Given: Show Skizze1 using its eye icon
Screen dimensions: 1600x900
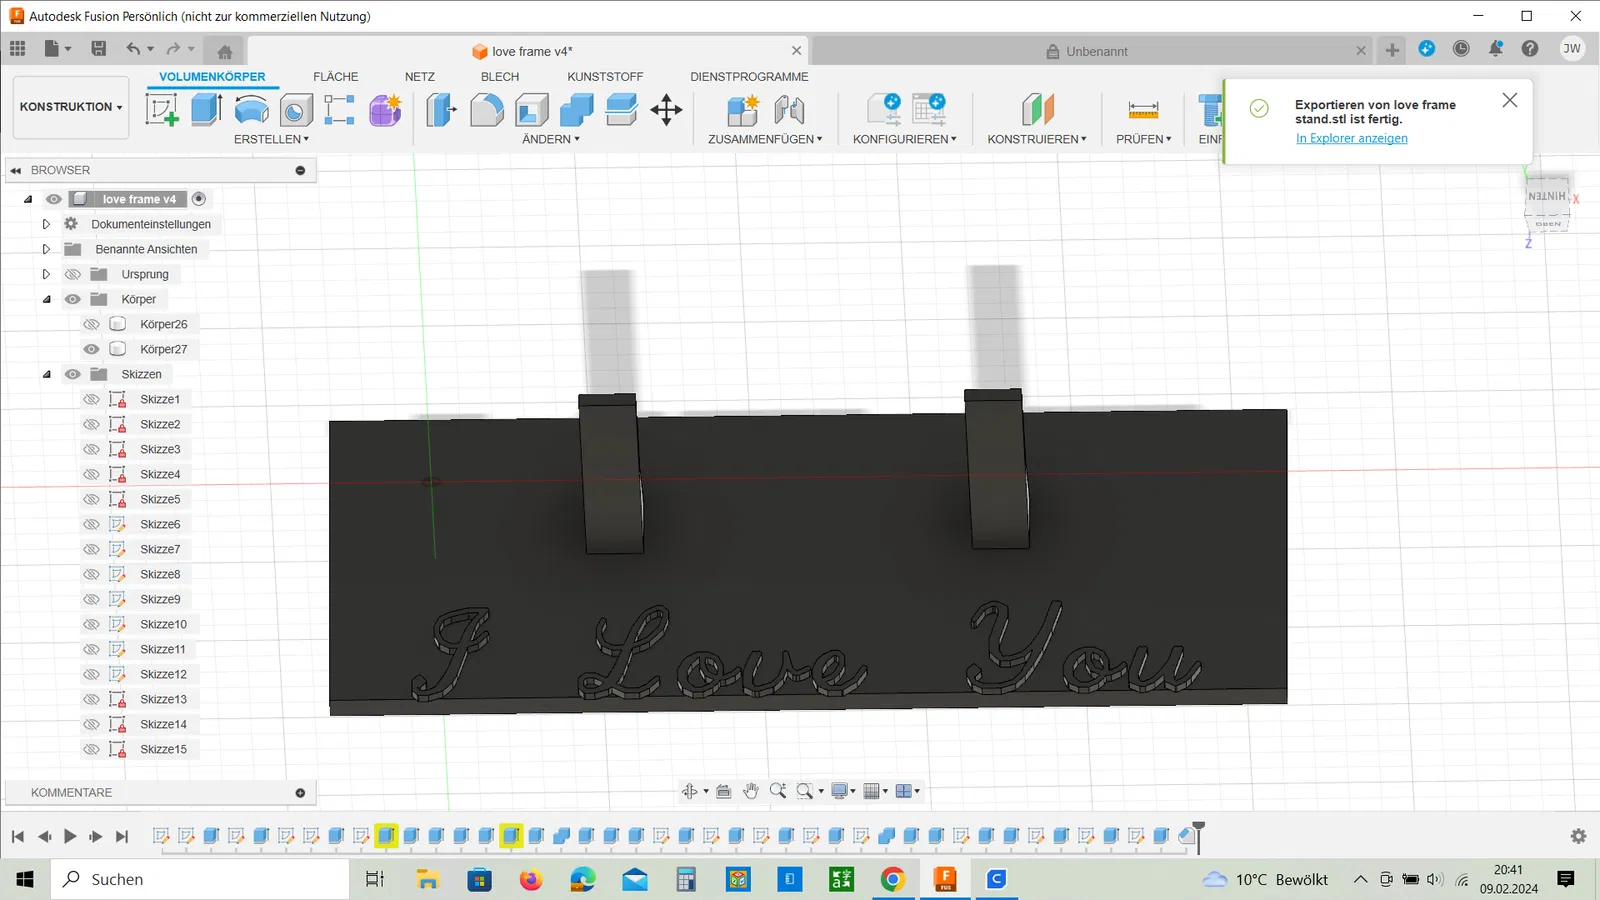Looking at the screenshot, I should 91,399.
